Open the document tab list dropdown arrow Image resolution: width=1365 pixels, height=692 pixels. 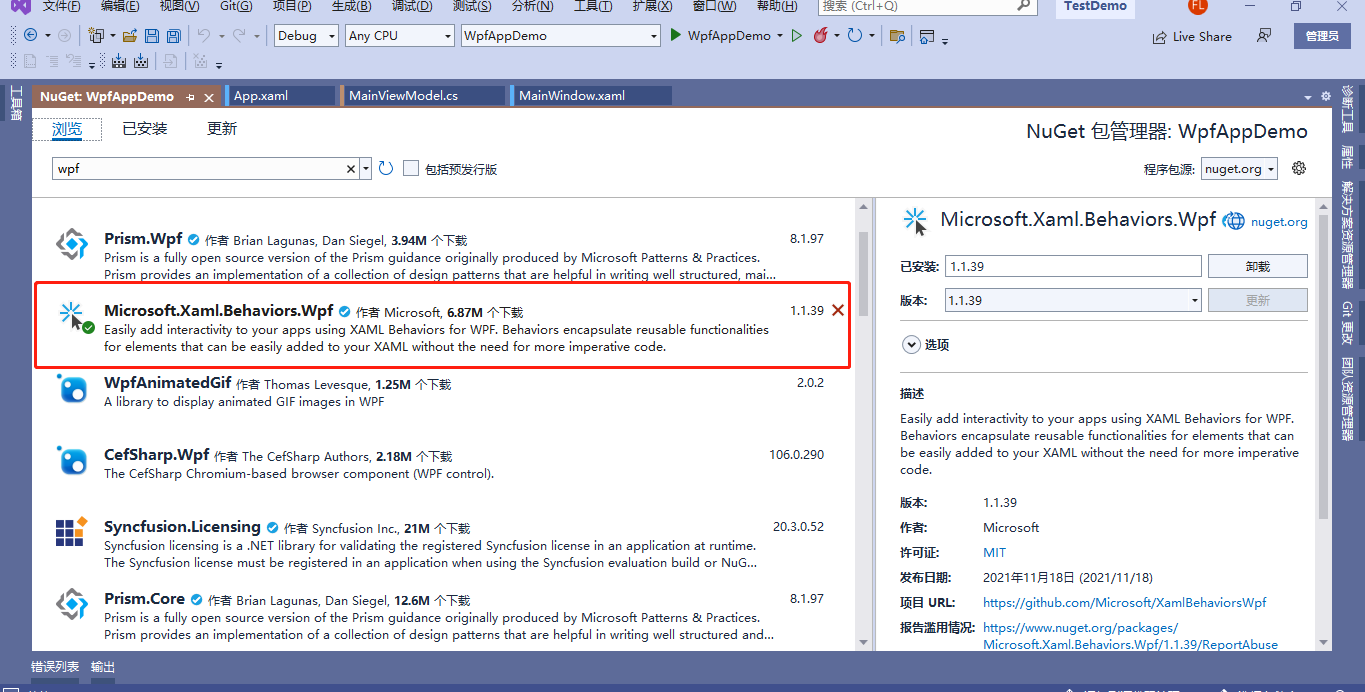(1307, 97)
